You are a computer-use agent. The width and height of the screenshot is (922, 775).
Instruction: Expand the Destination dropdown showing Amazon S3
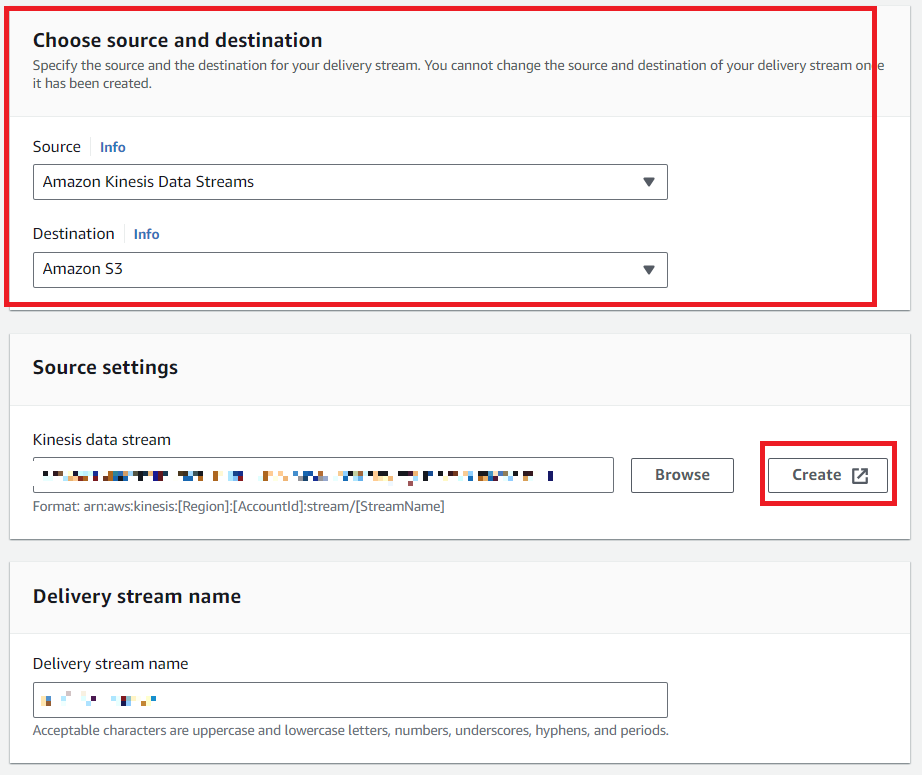[340, 269]
